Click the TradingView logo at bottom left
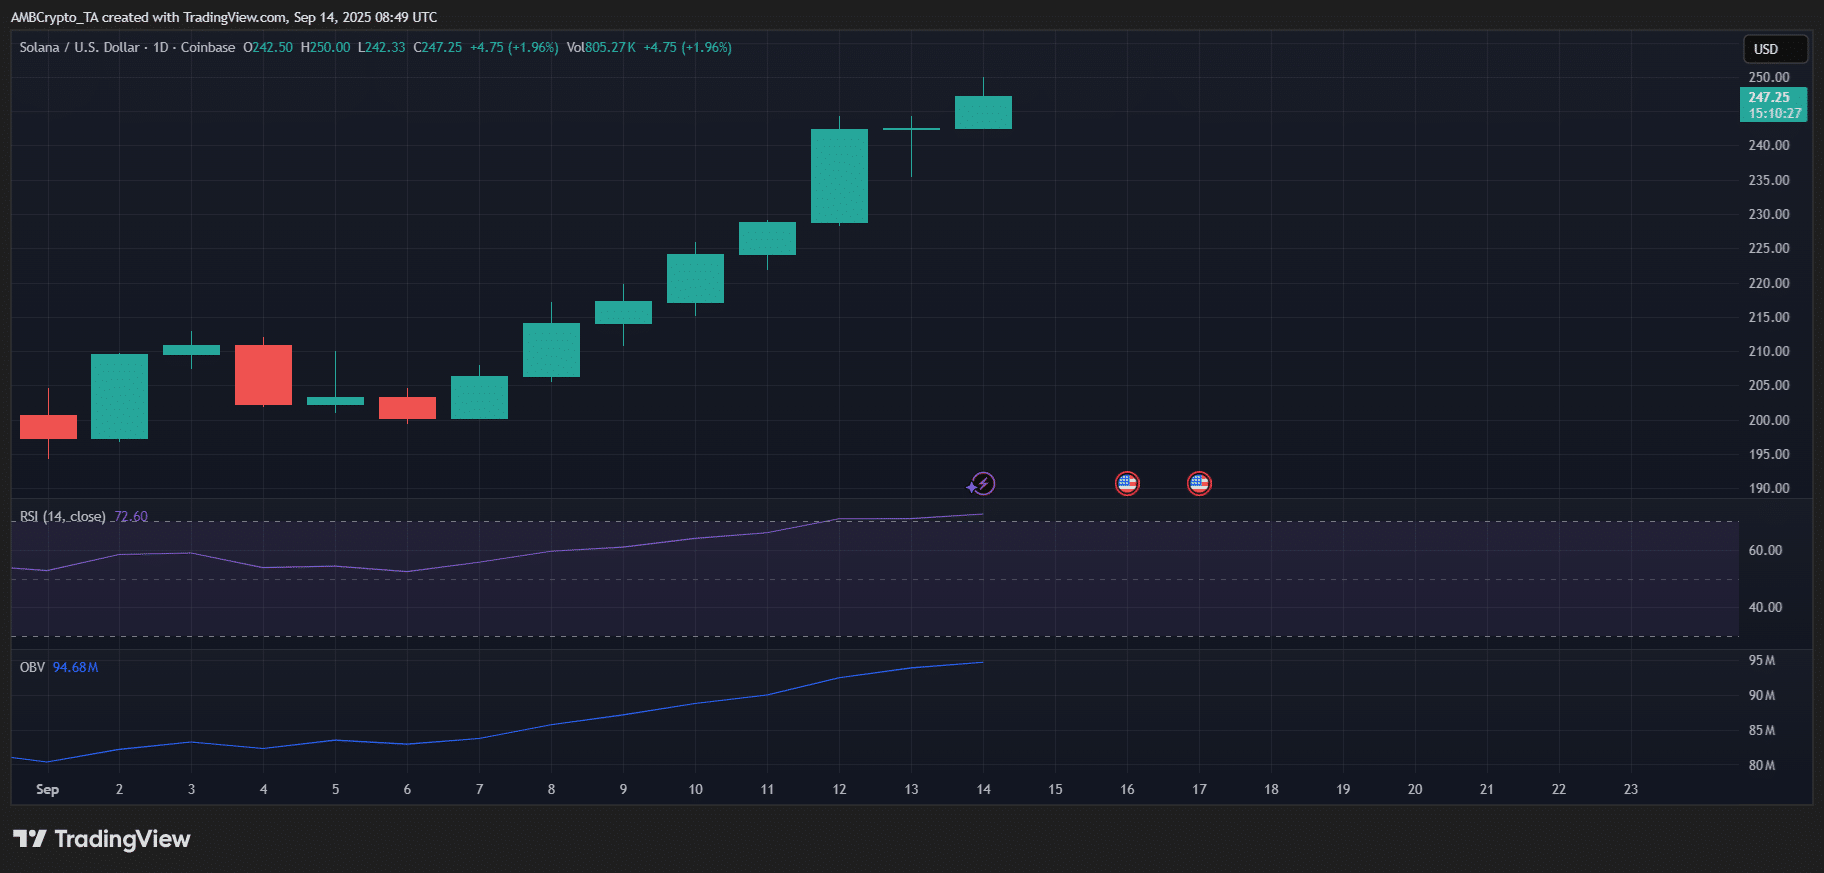The width and height of the screenshot is (1824, 873). 101,839
